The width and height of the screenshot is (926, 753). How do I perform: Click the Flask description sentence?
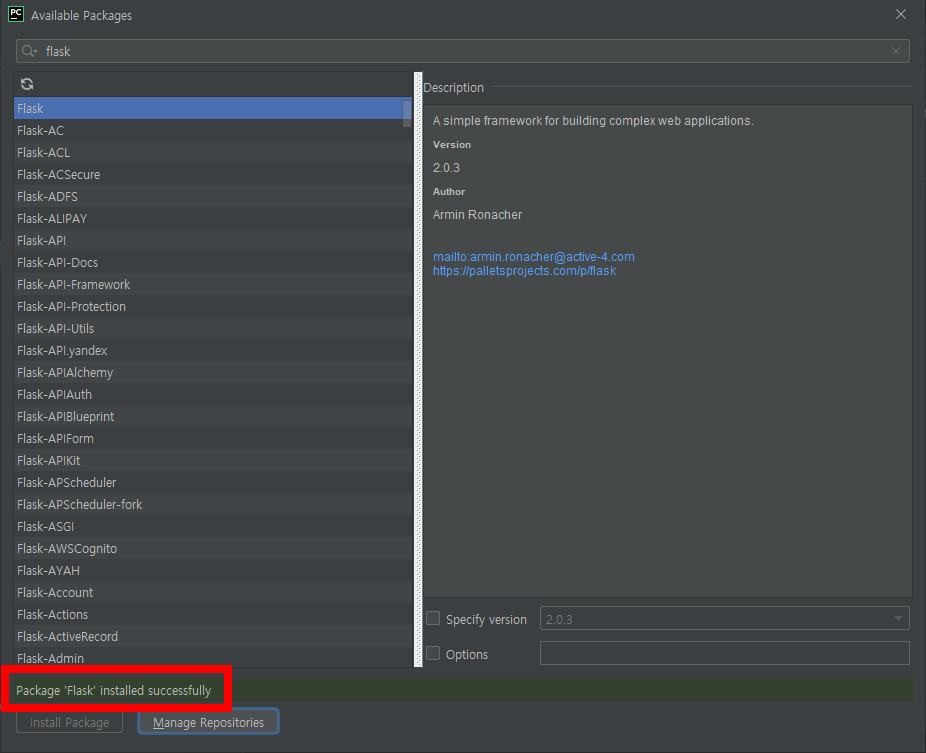(593, 121)
